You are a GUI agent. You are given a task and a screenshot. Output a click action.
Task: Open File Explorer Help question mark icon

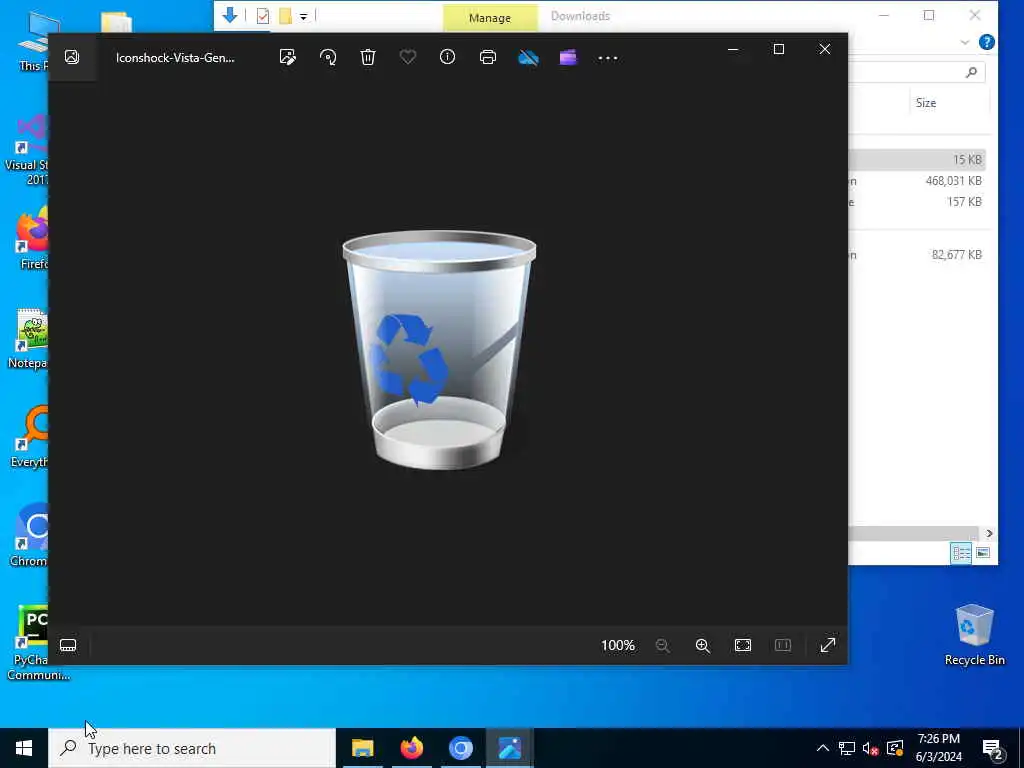coord(986,42)
